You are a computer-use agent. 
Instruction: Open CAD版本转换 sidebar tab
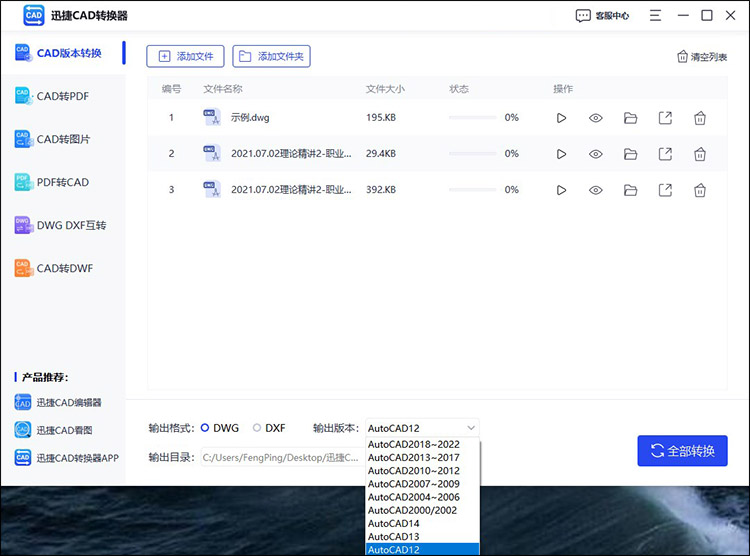point(63,53)
